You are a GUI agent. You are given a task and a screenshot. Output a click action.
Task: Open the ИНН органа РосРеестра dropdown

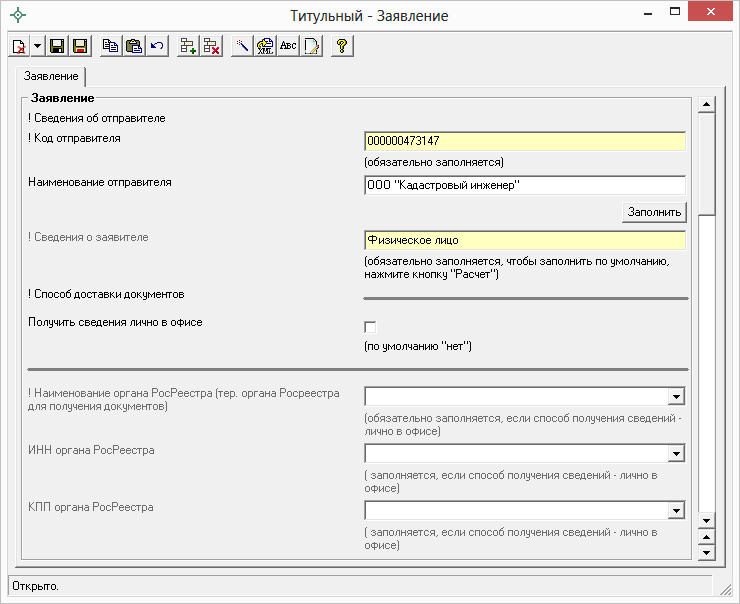pos(676,453)
